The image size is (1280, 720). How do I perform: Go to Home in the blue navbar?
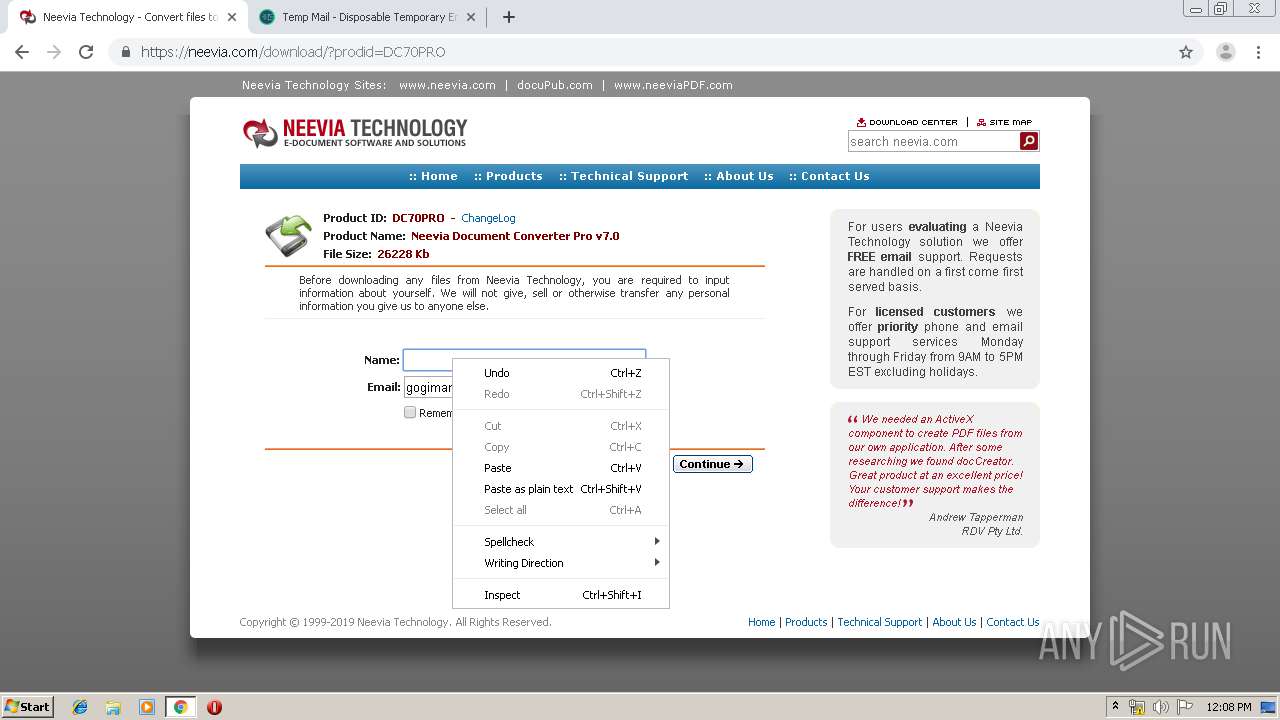click(433, 176)
